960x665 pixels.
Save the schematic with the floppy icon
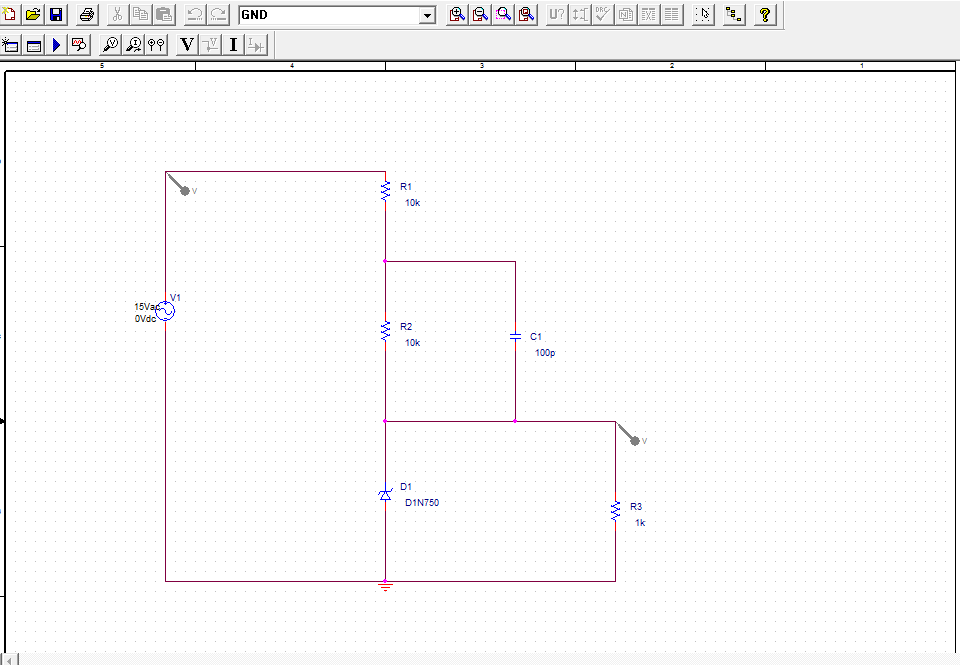[56, 15]
